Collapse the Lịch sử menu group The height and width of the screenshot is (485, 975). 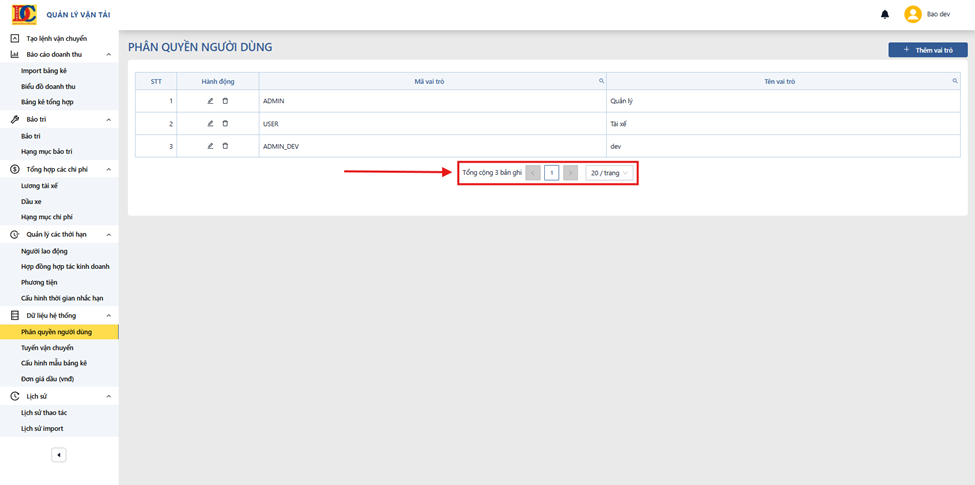point(108,396)
